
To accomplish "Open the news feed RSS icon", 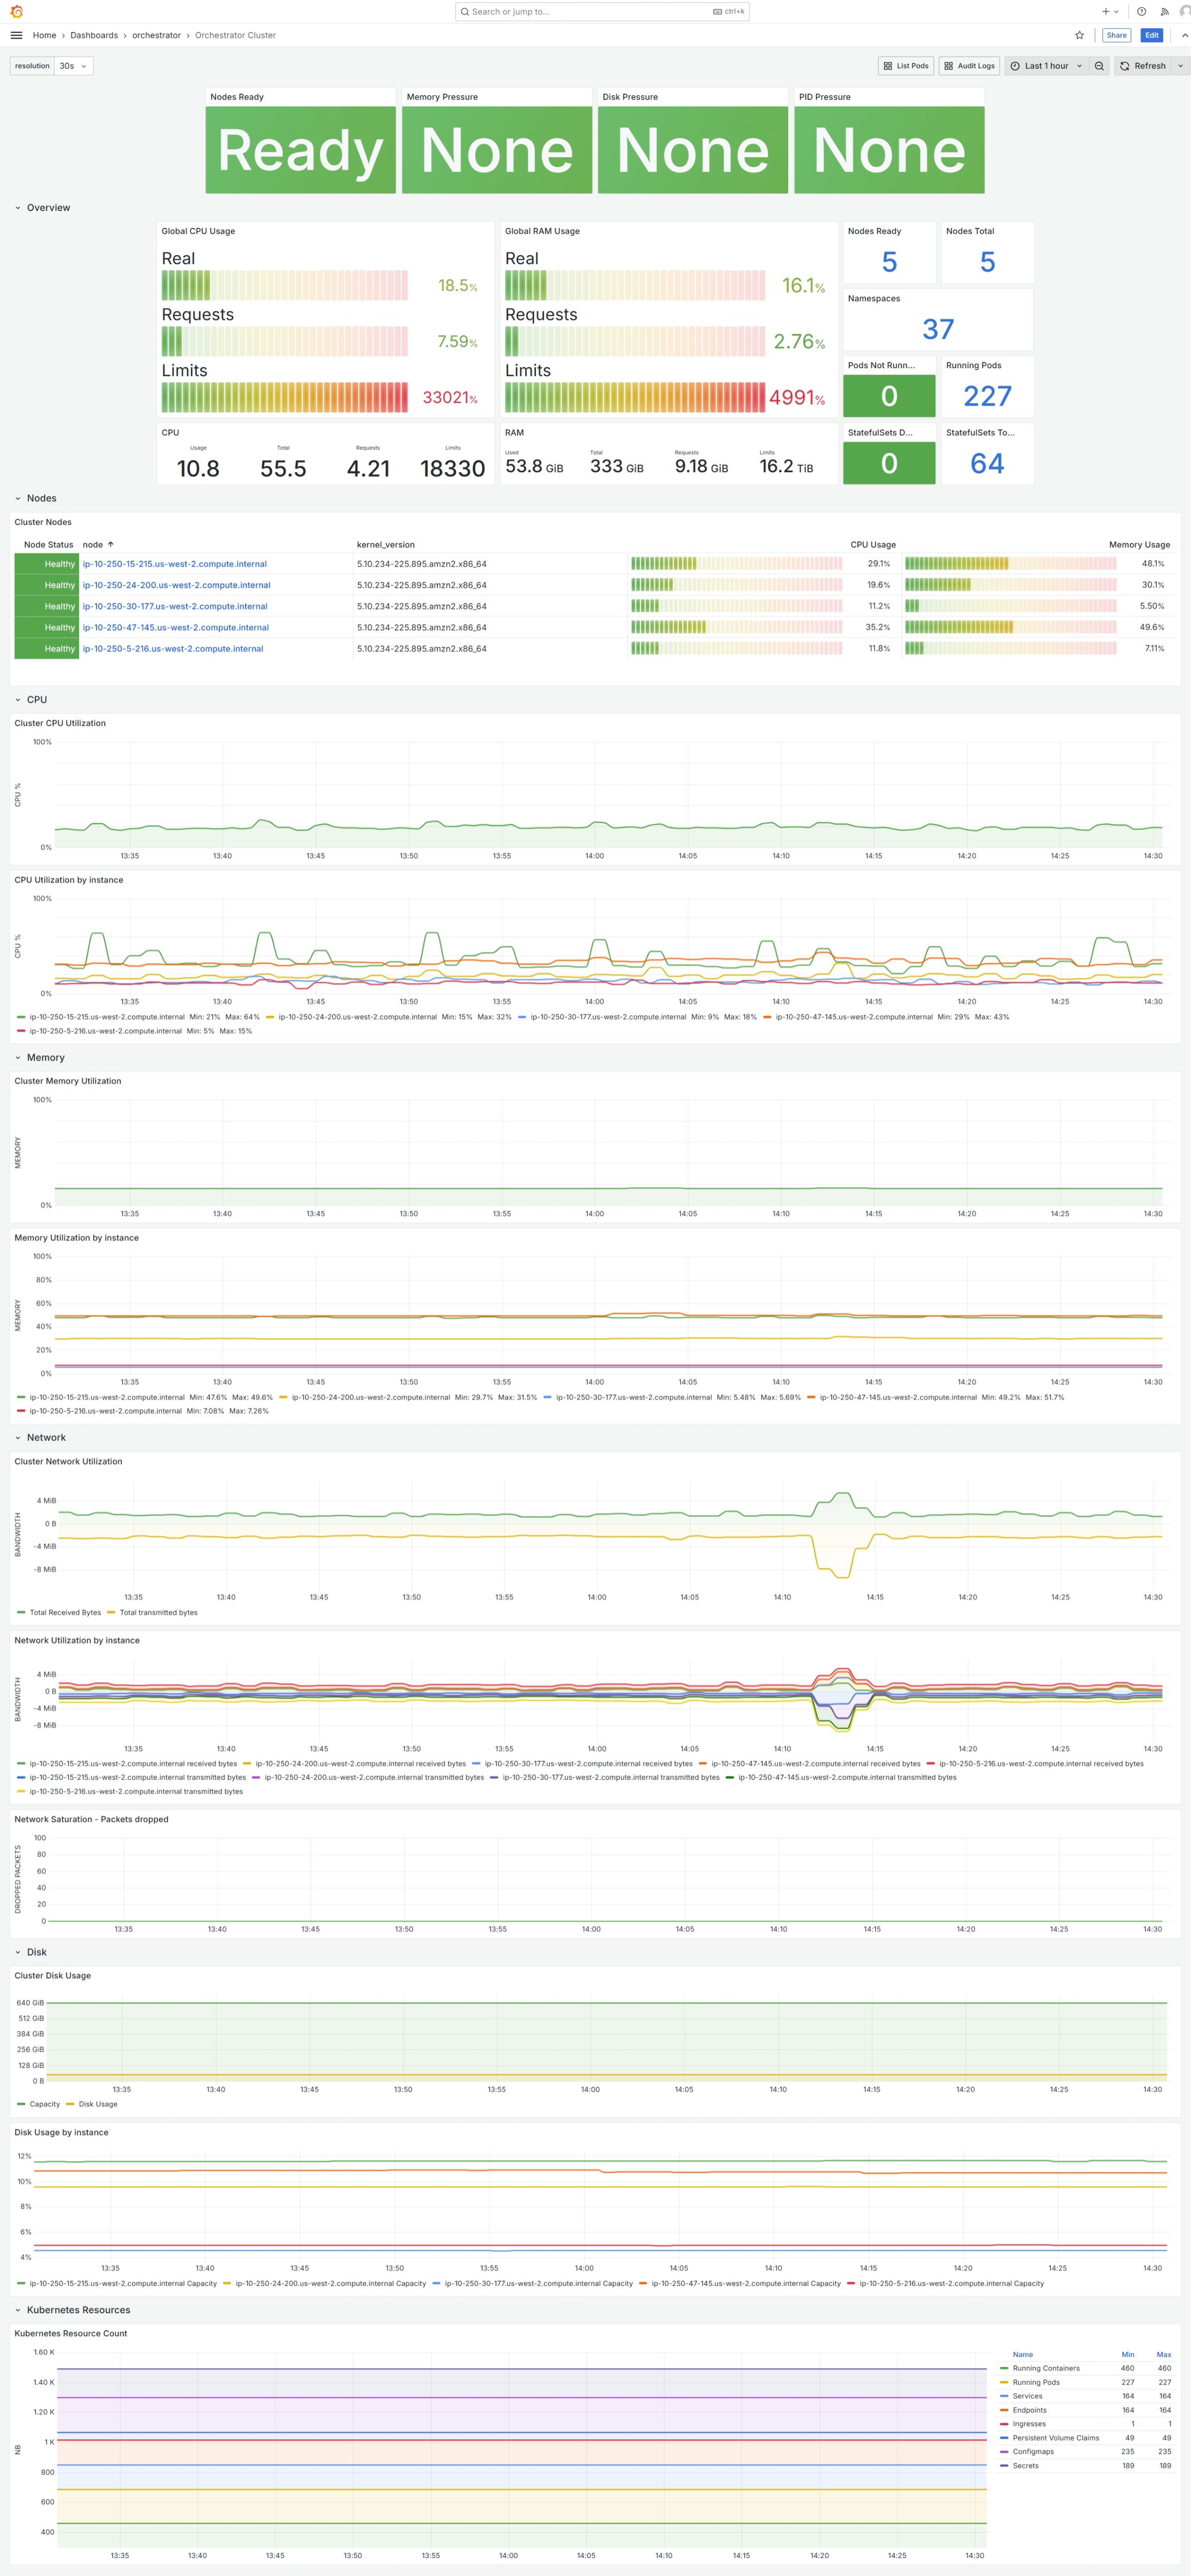I will tap(1164, 12).
